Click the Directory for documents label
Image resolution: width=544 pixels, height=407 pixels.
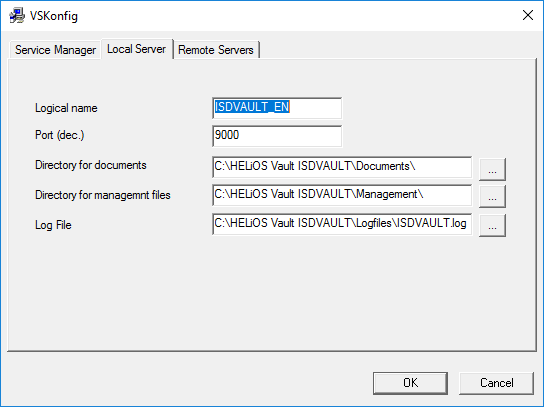click(x=91, y=165)
